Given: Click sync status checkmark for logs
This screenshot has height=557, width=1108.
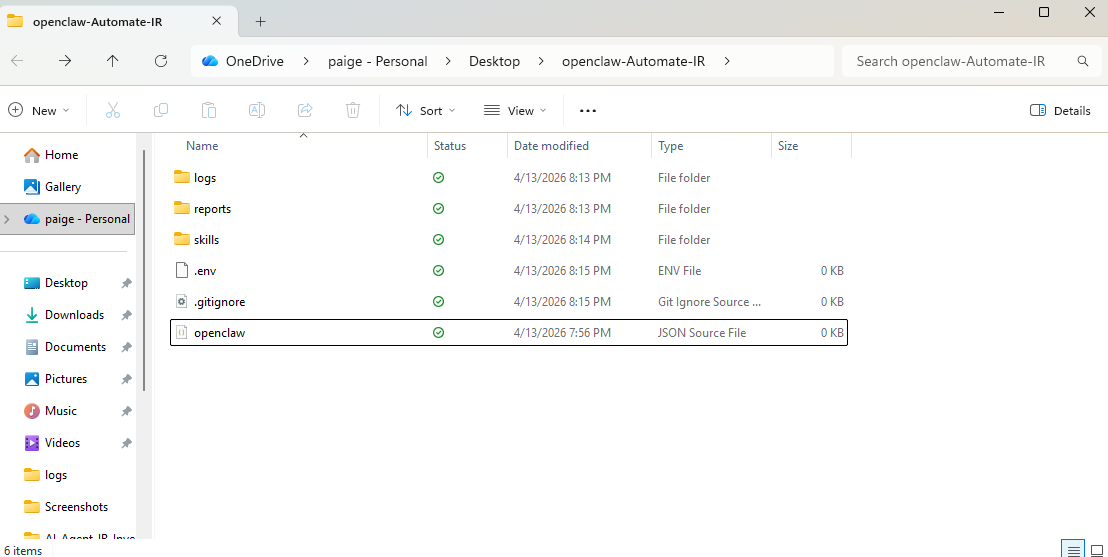Looking at the screenshot, I should [438, 177].
